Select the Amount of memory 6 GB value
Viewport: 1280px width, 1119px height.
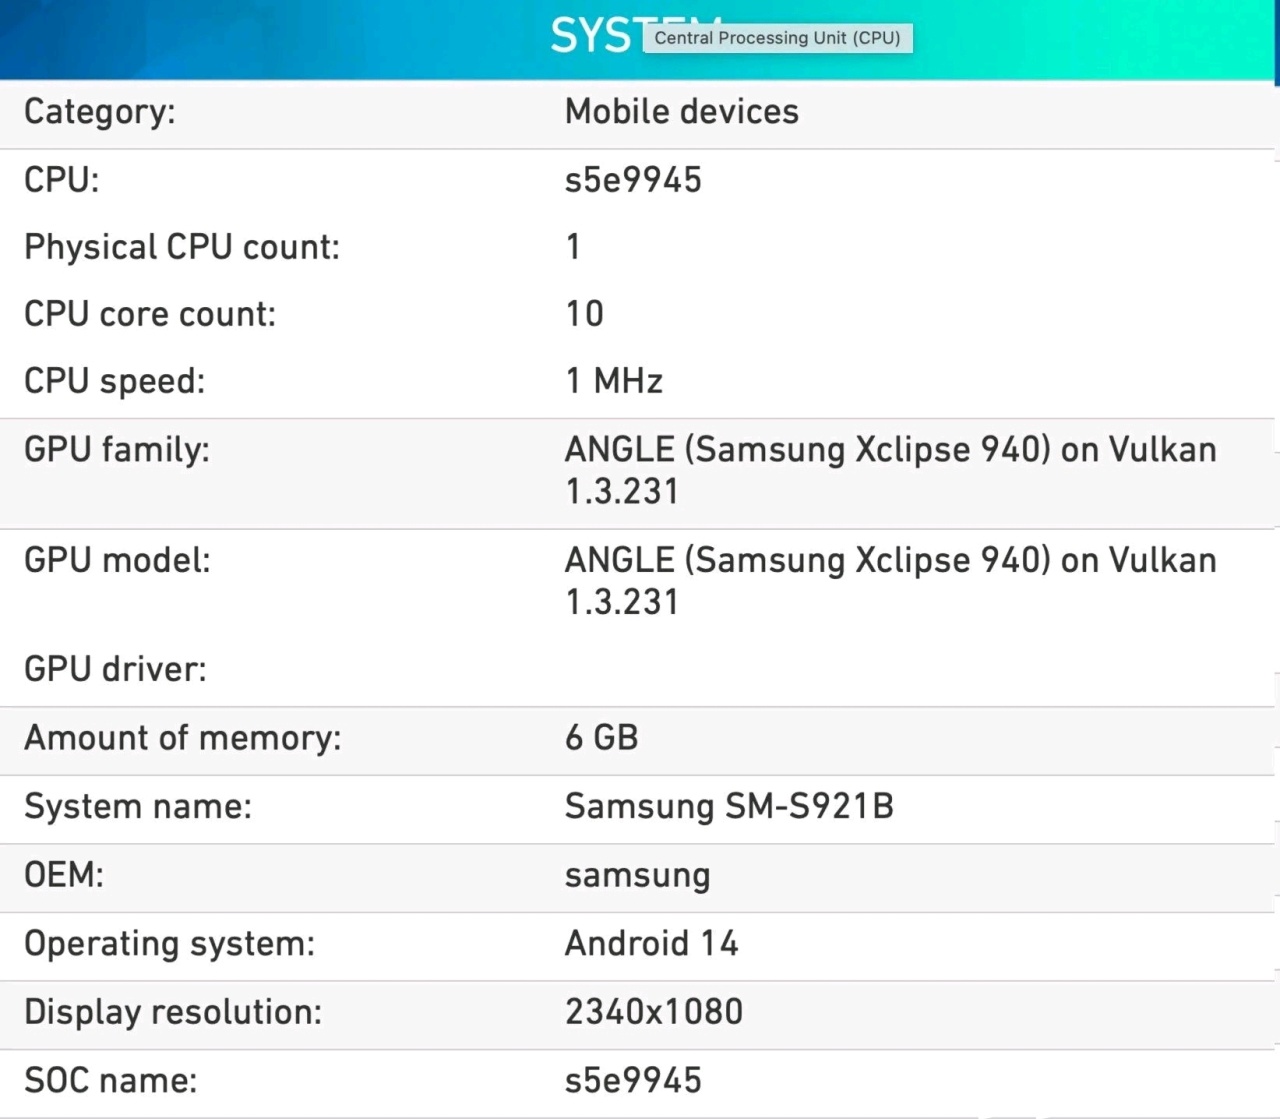coord(601,738)
